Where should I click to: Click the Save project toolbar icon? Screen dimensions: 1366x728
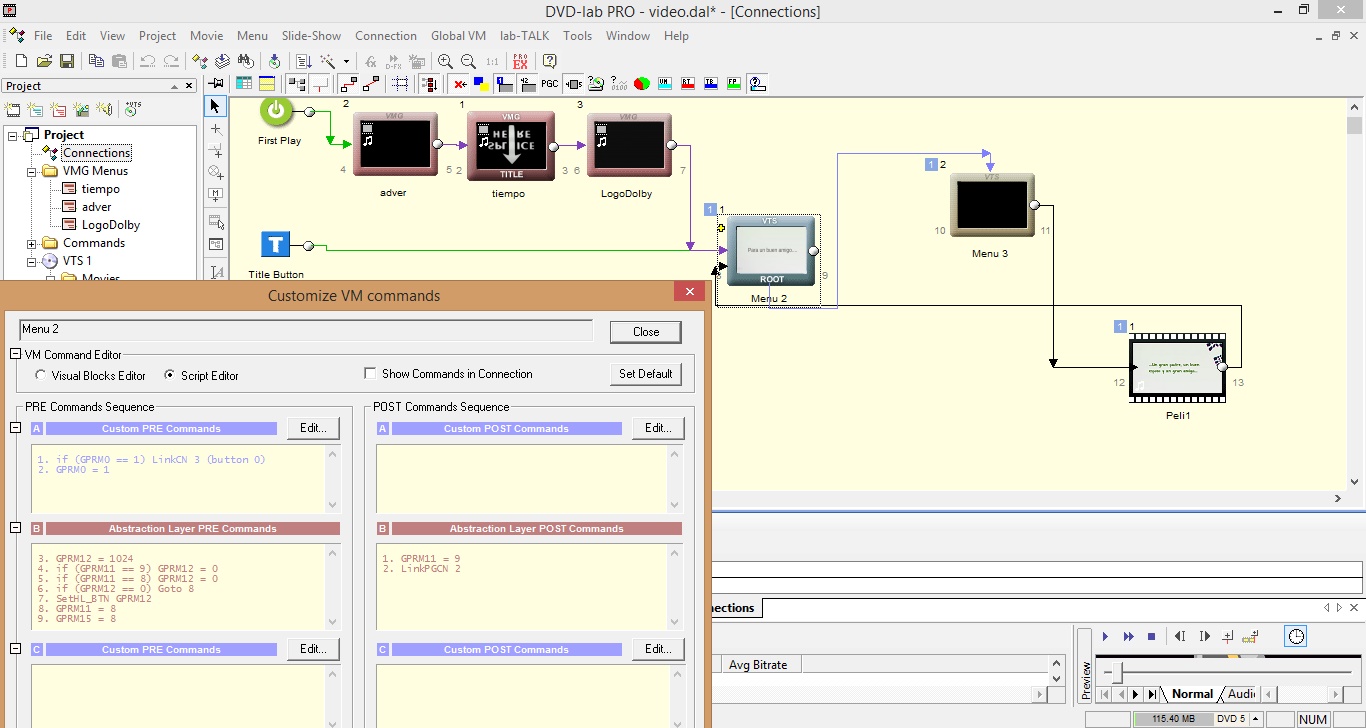67,61
